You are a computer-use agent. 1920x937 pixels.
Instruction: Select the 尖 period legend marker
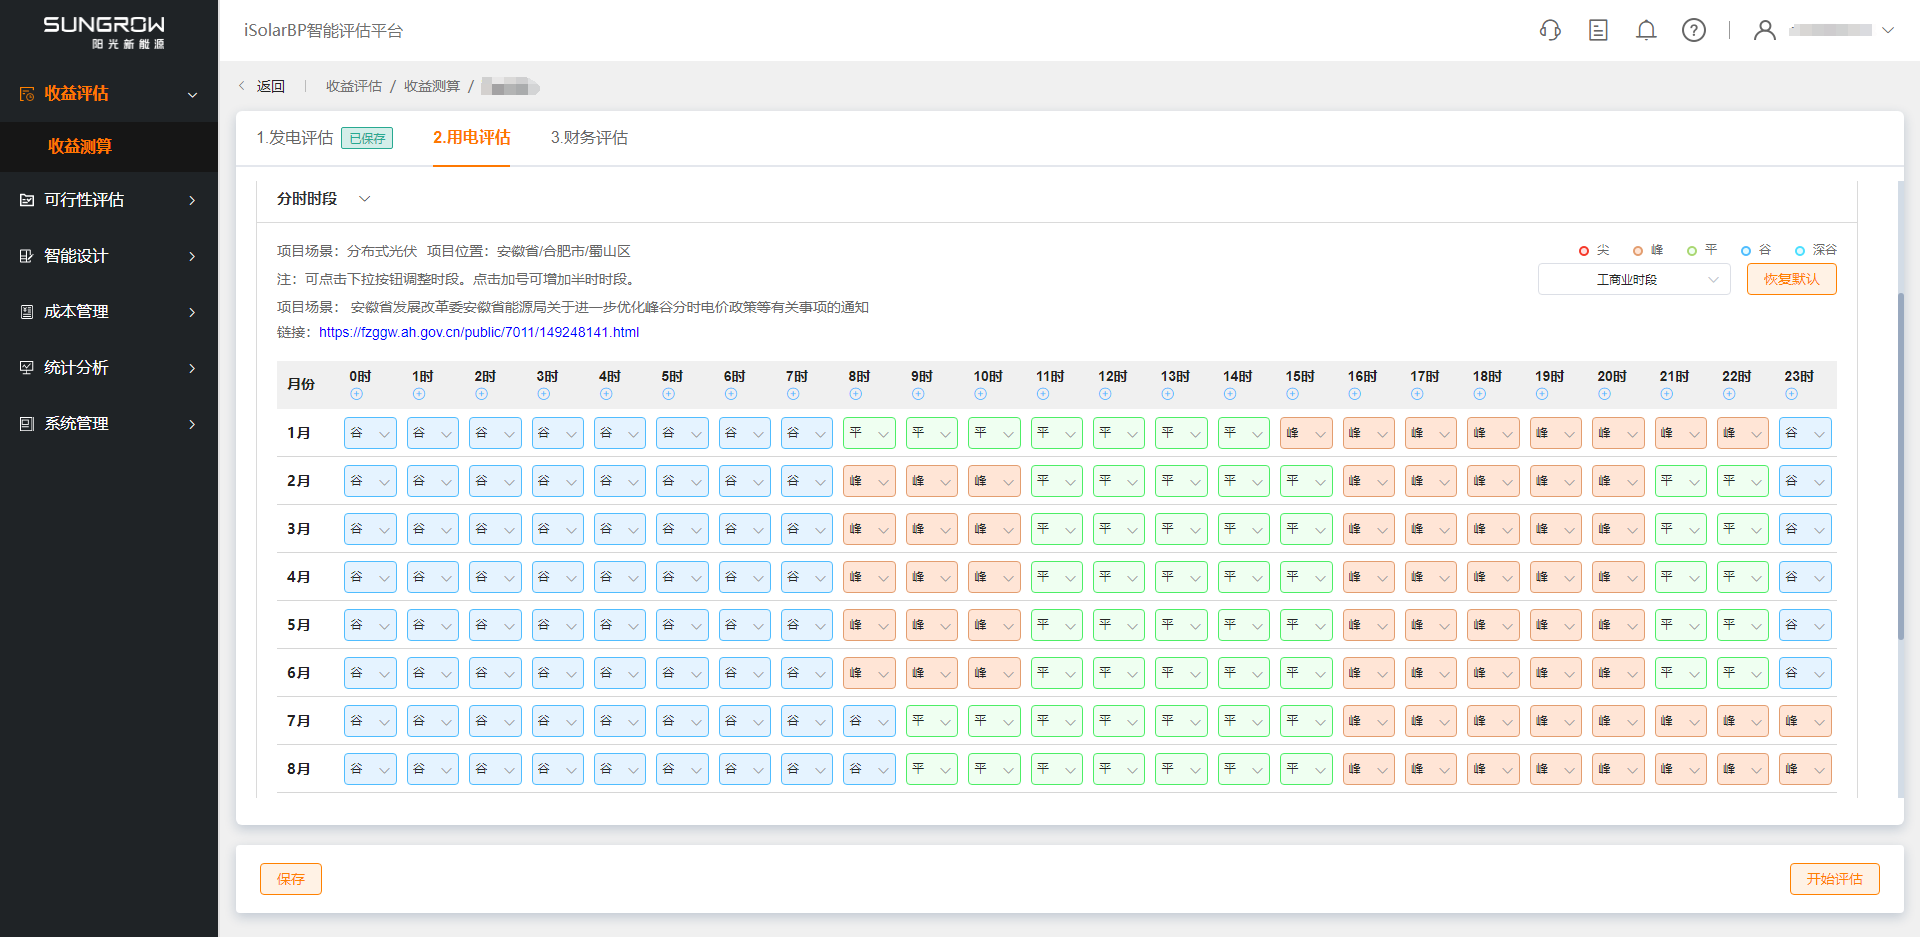(x=1584, y=251)
